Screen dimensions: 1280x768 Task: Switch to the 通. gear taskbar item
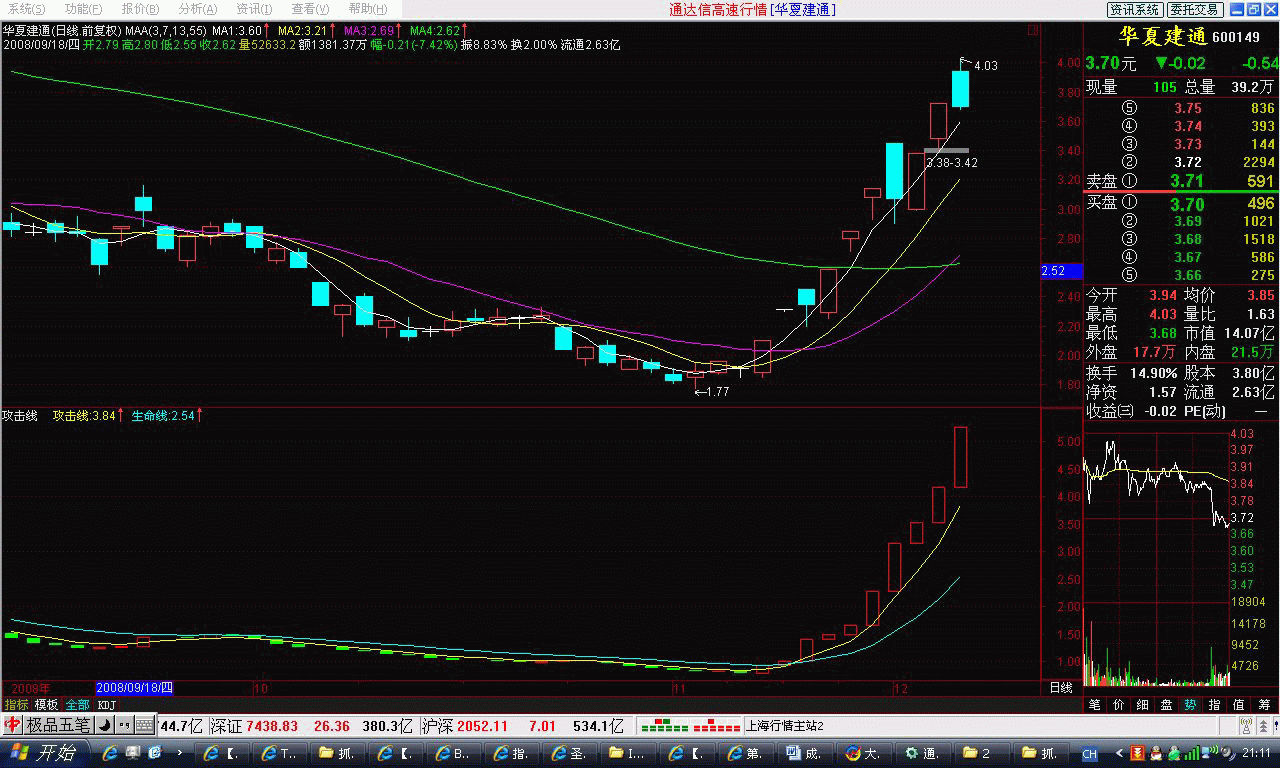(923, 754)
